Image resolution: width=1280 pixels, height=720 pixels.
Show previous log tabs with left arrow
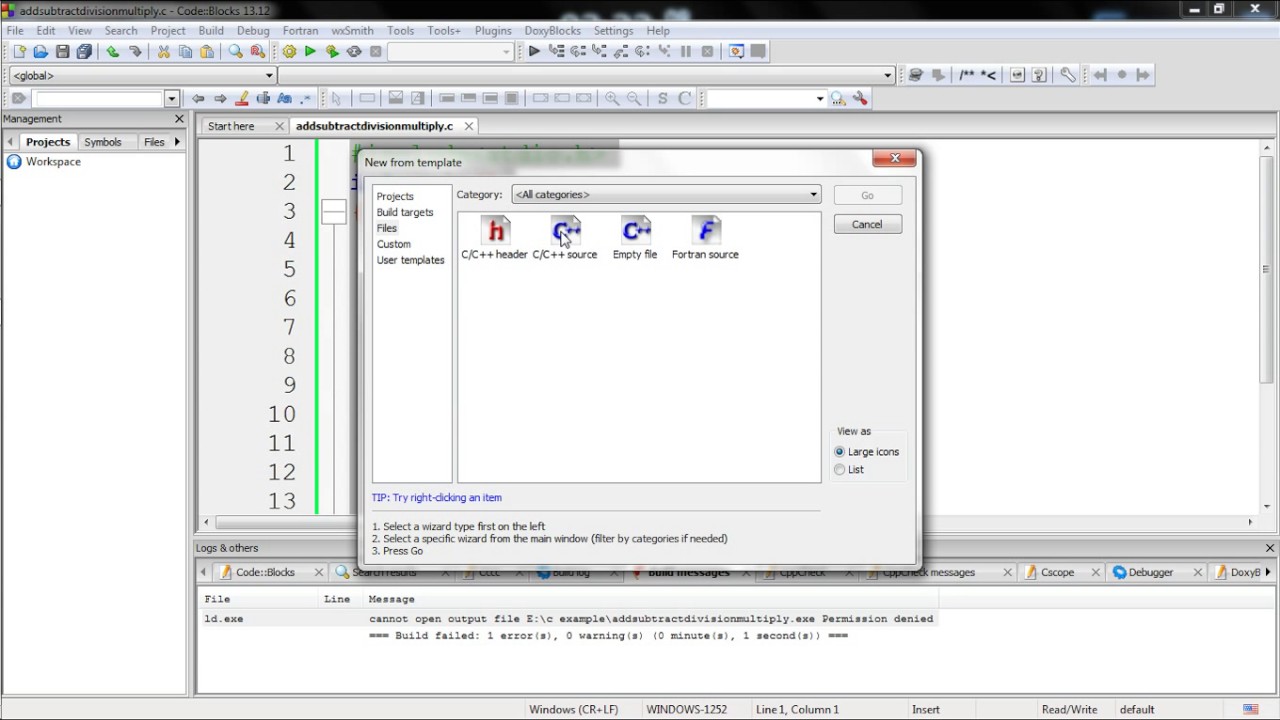click(x=203, y=572)
